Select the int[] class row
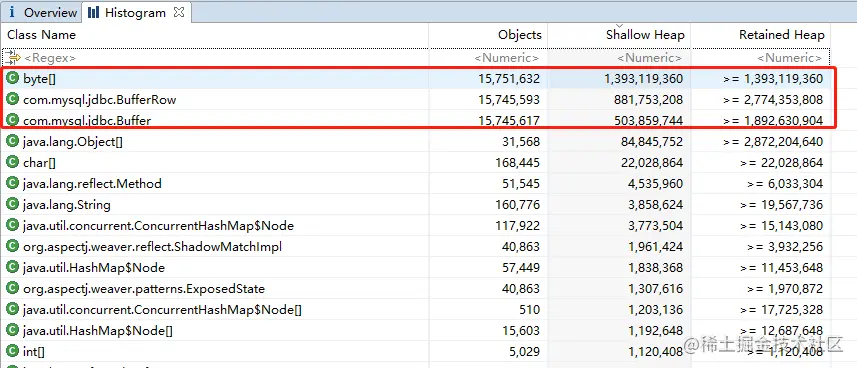 [x=415, y=352]
